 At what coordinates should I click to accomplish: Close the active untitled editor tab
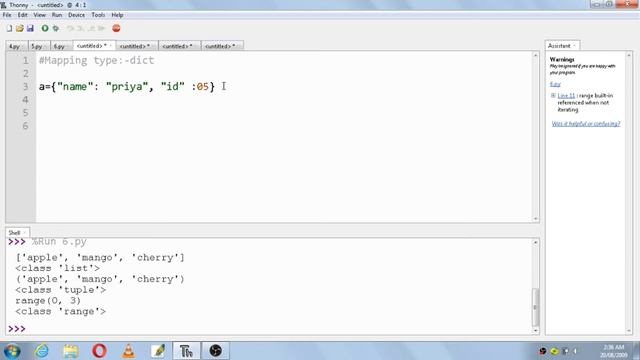111,46
